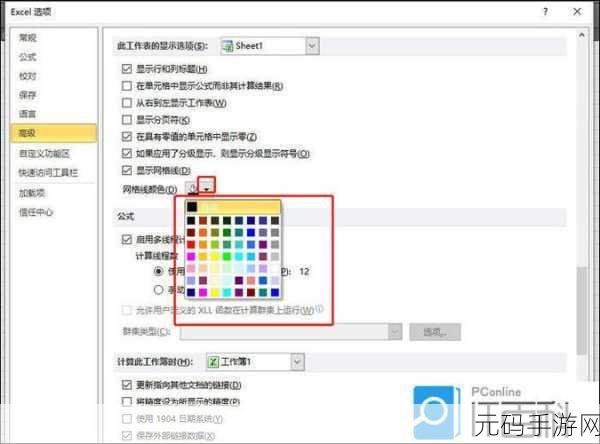The height and width of the screenshot is (444, 600).
Task: Select the use-all-processors radio button
Action: coord(158,271)
